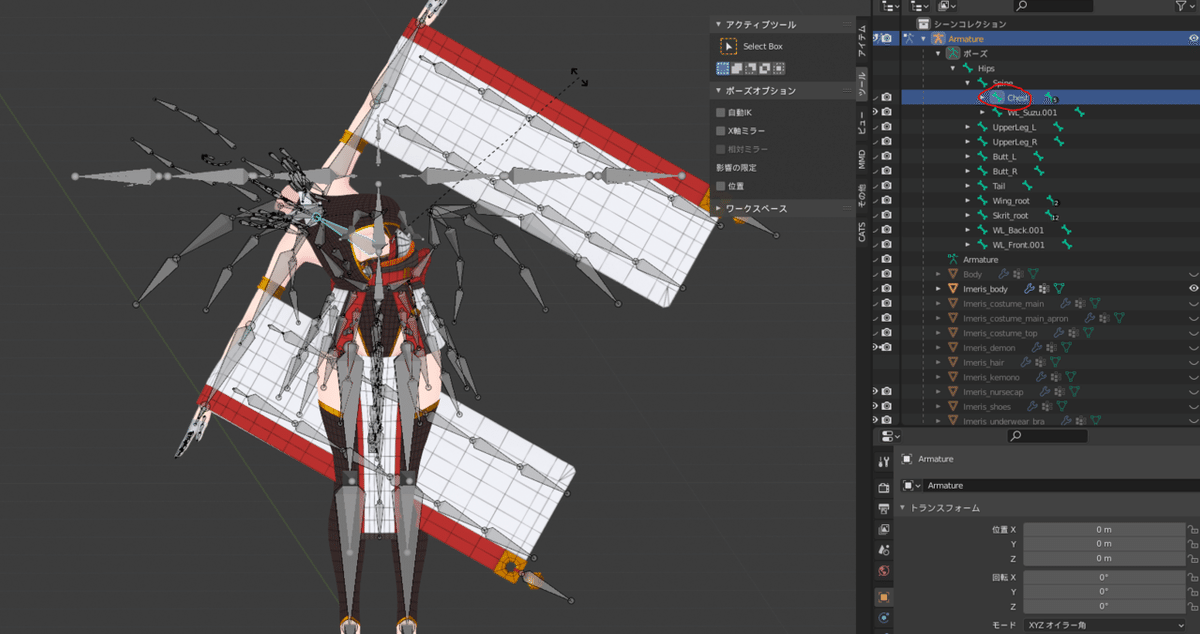Open the Tool properties tab (wrench and screwdriver)
The image size is (1200, 634).
(x=883, y=462)
